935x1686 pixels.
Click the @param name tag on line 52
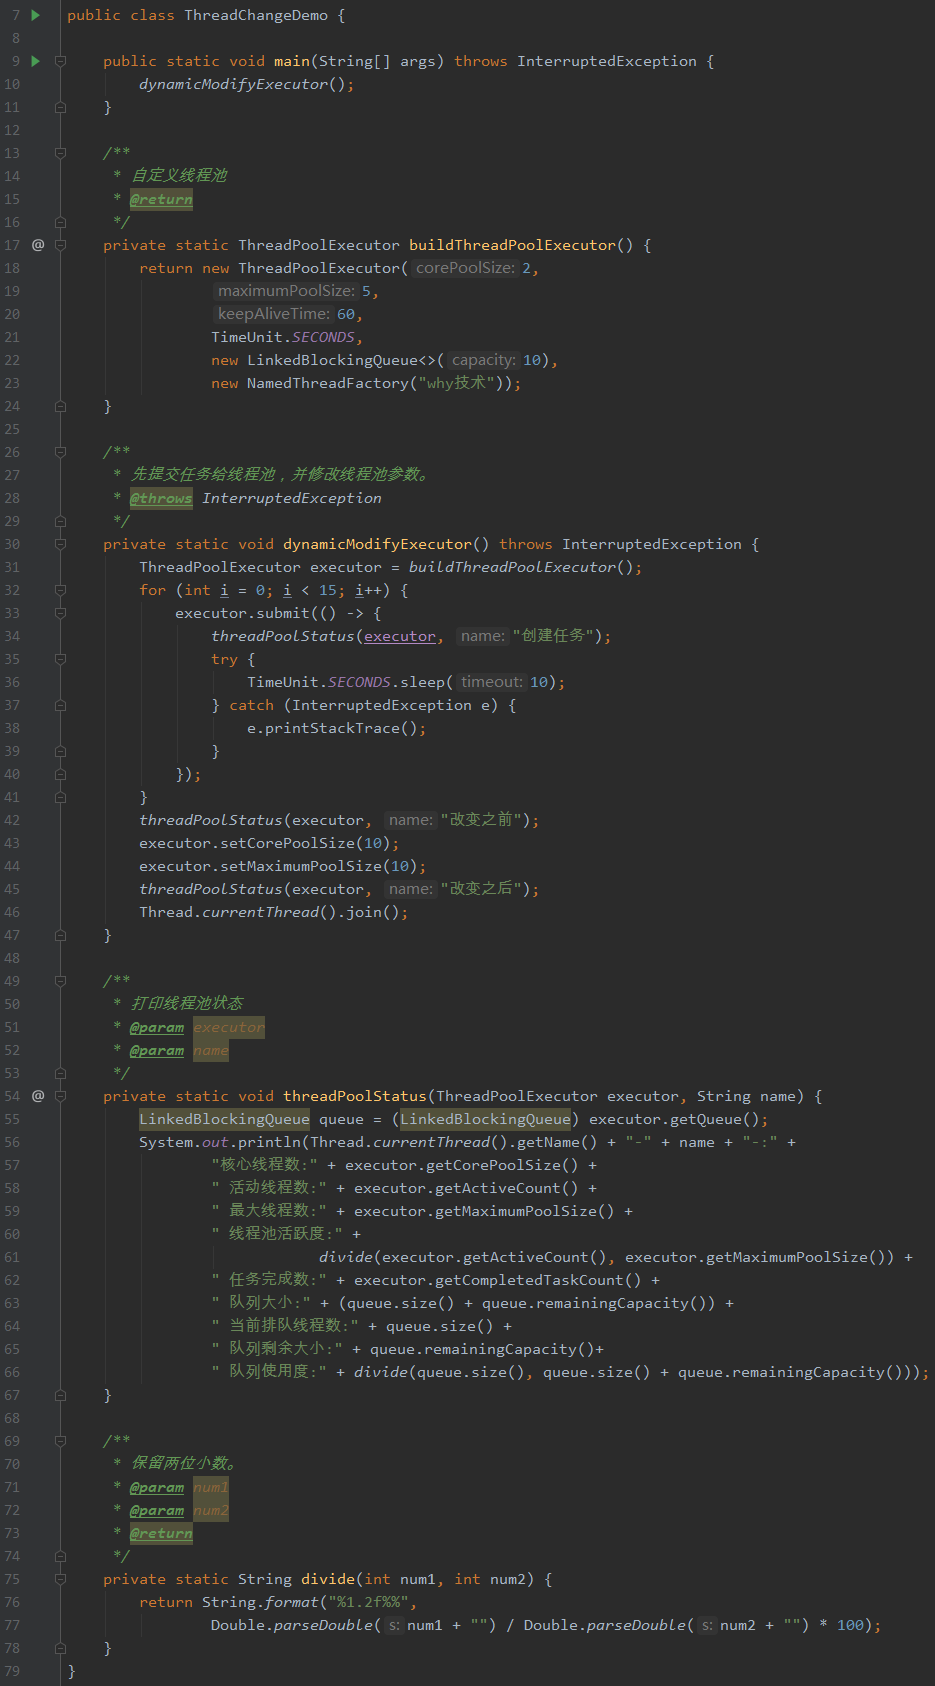click(179, 1050)
